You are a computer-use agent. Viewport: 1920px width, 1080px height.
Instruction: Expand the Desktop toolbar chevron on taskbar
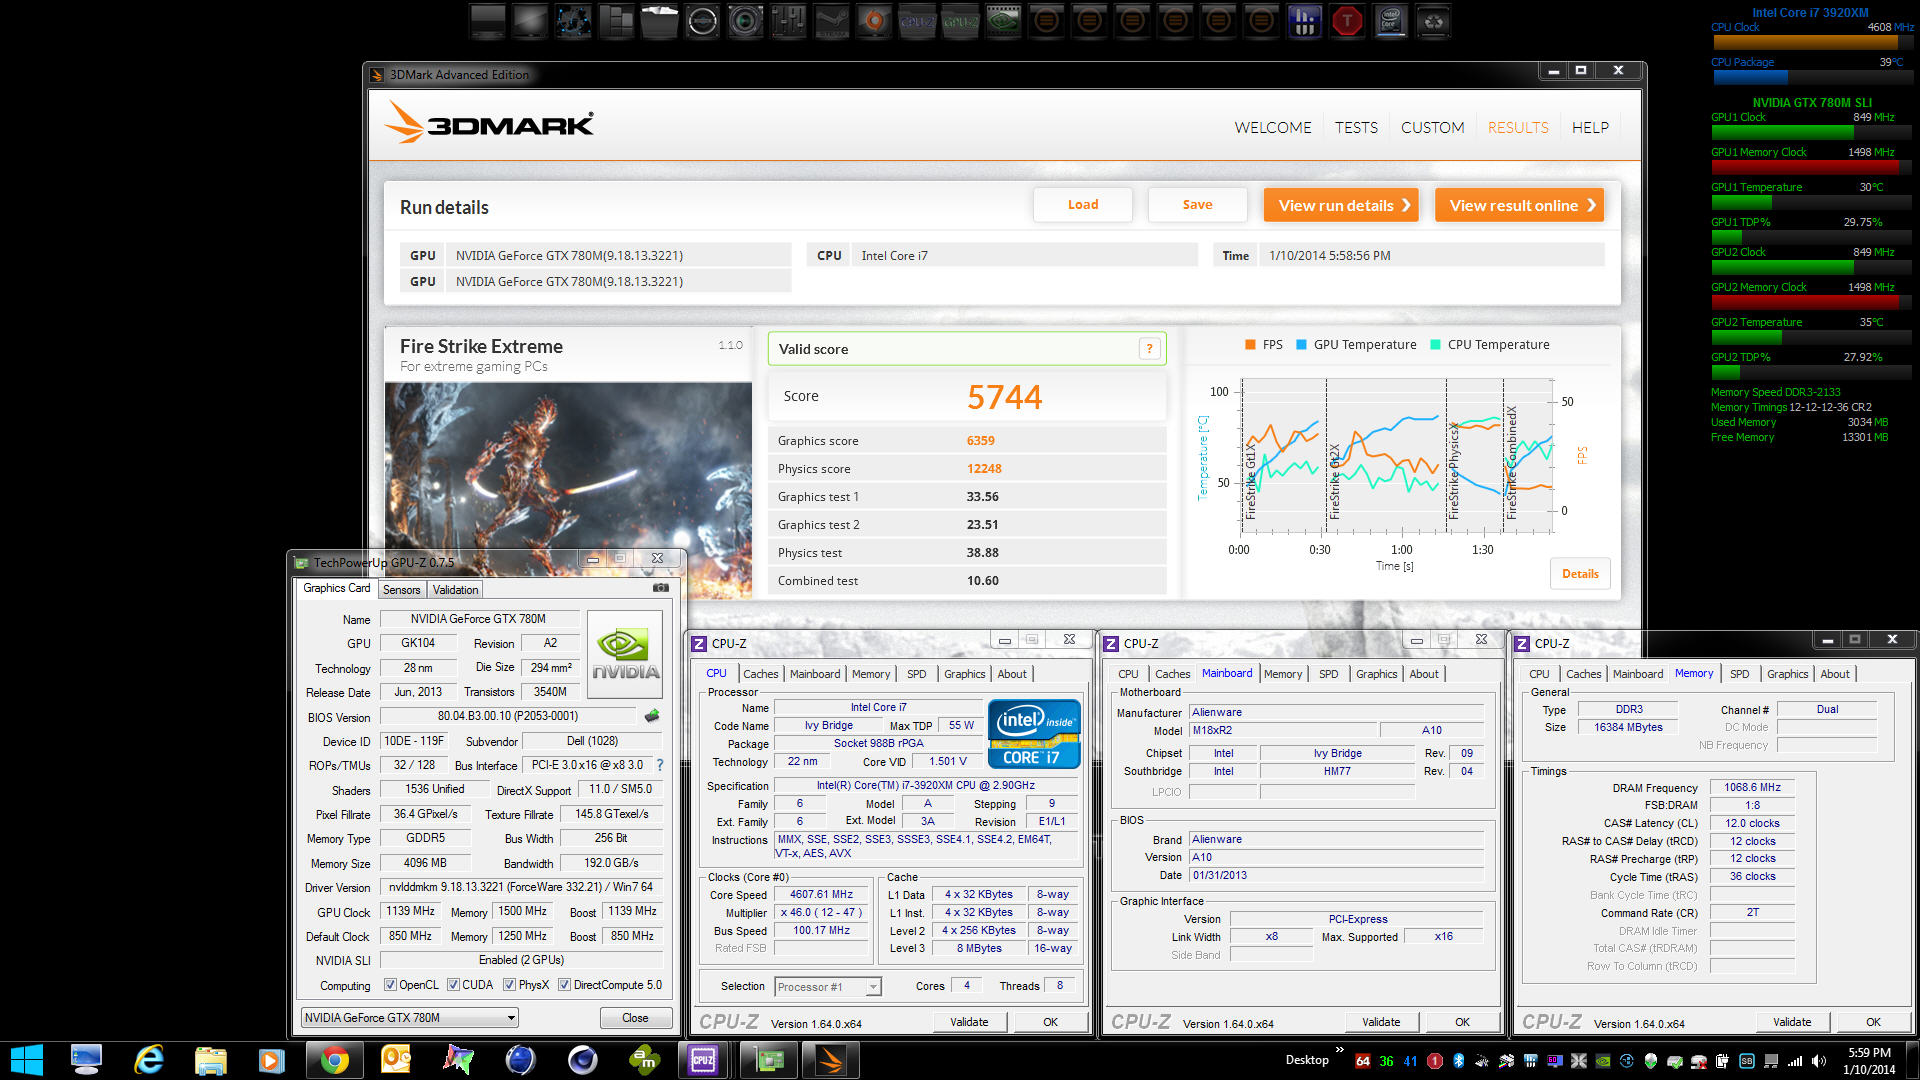coord(1339,1049)
